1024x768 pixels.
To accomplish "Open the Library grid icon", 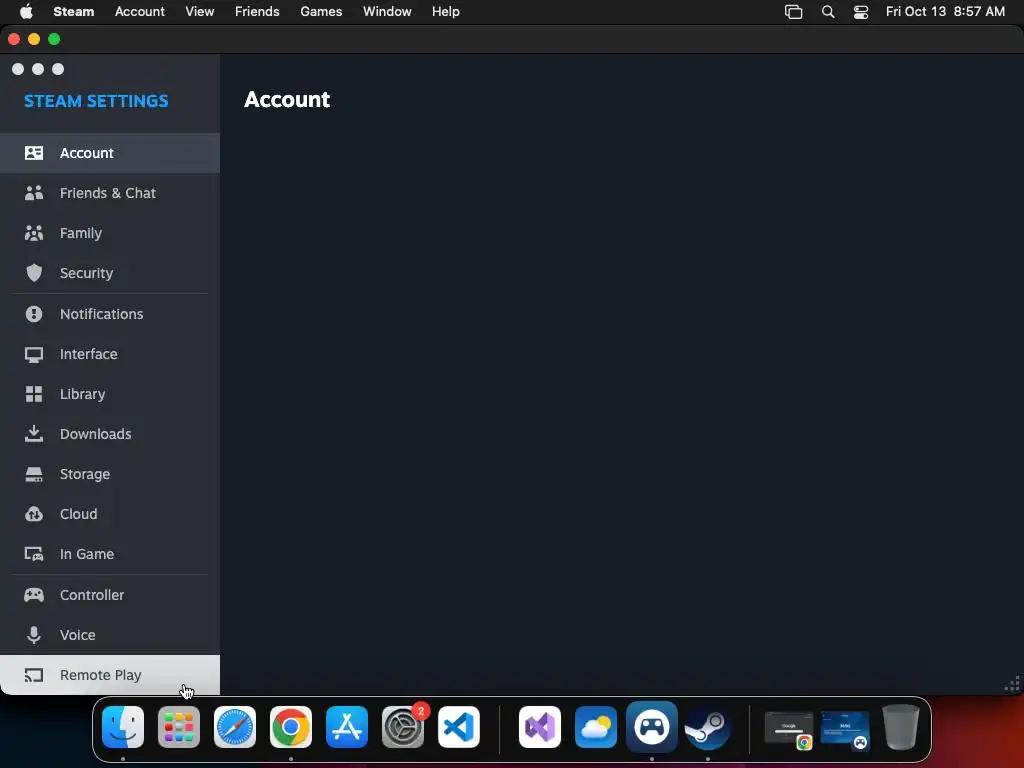I will coord(34,394).
